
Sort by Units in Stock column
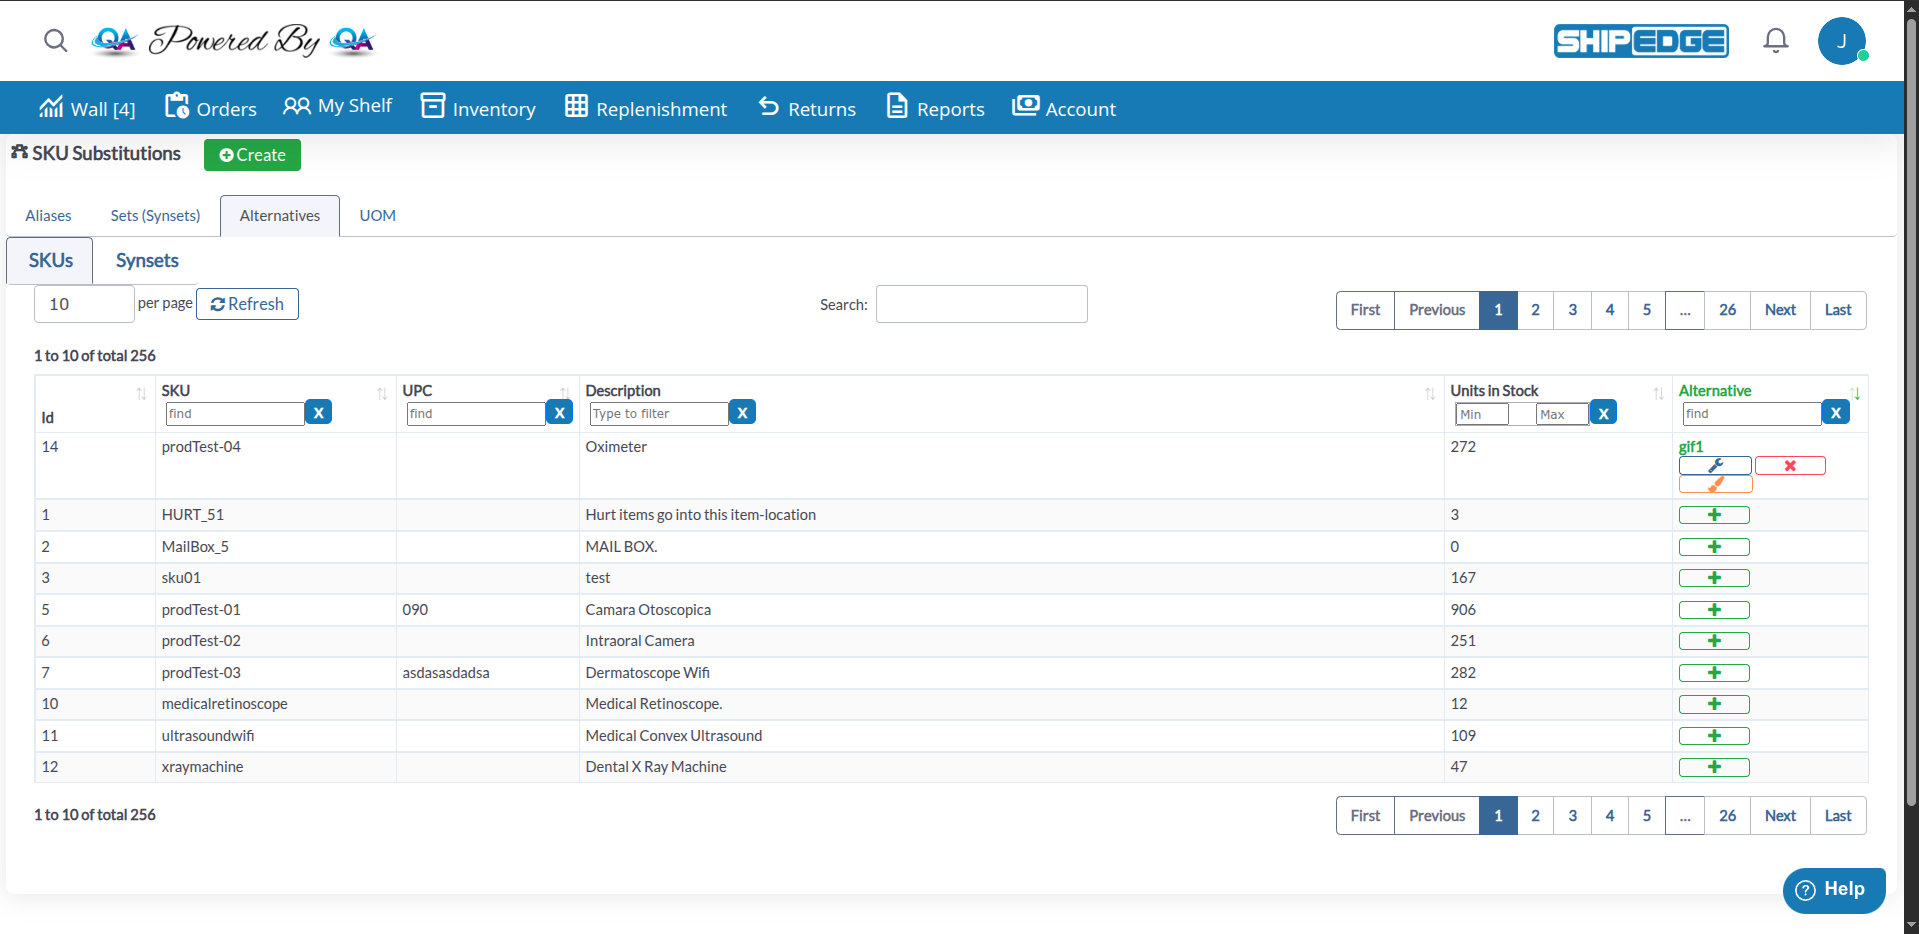[1658, 393]
